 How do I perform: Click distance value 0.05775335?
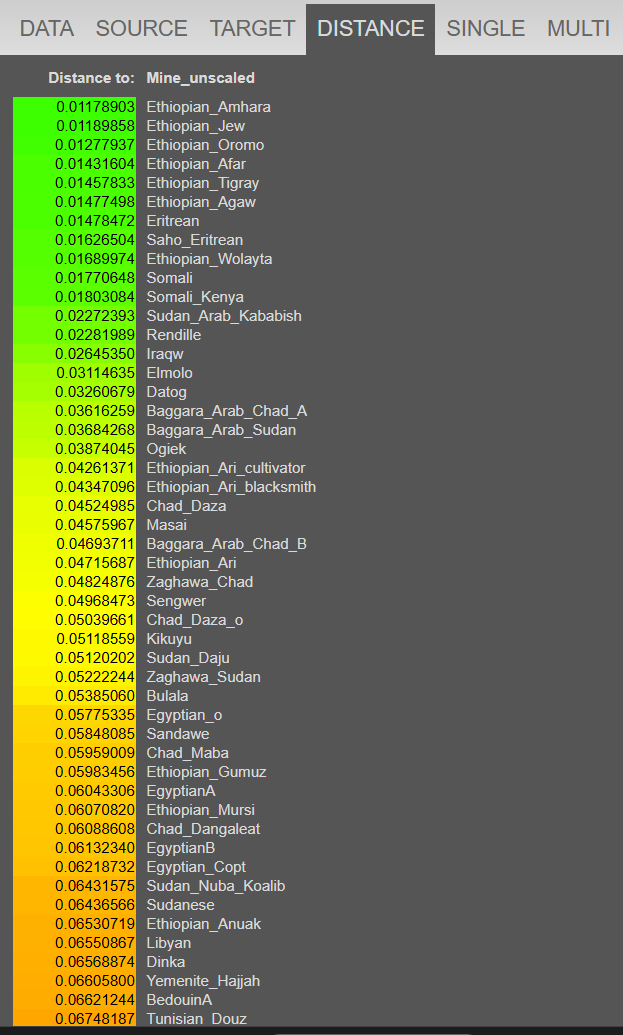coord(96,716)
